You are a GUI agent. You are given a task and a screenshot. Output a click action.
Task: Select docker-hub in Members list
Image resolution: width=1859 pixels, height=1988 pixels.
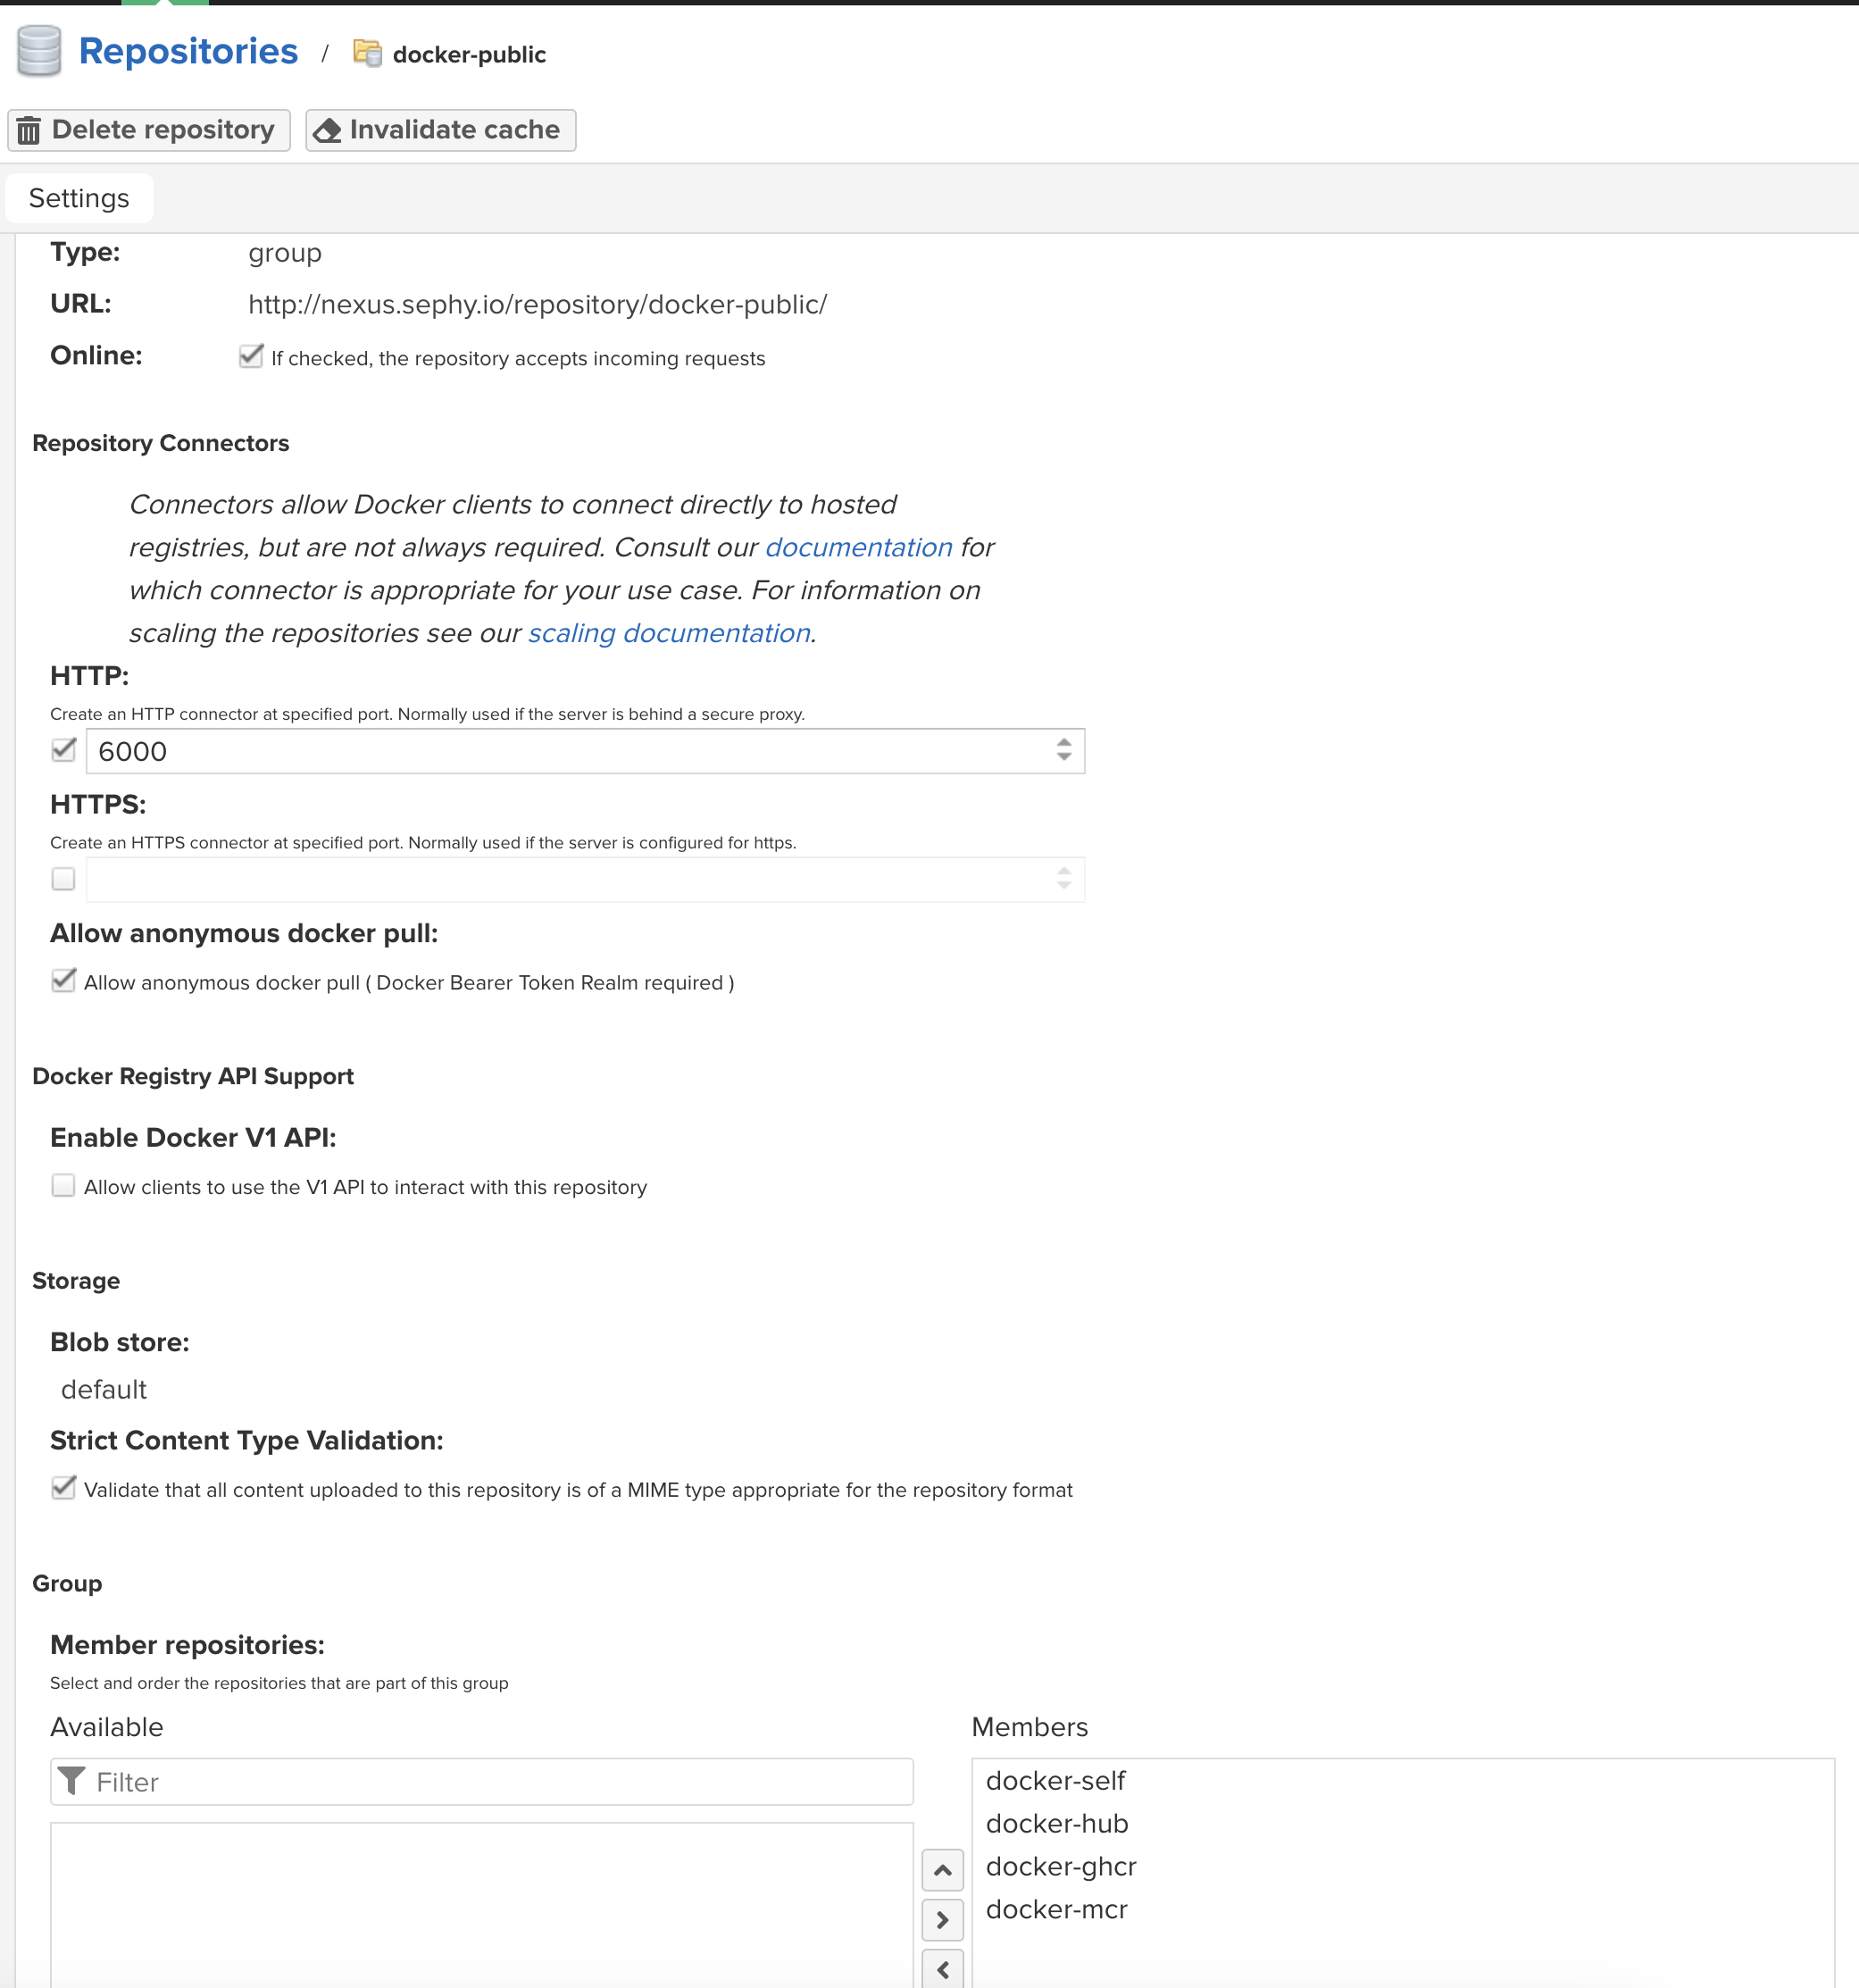(1057, 1823)
